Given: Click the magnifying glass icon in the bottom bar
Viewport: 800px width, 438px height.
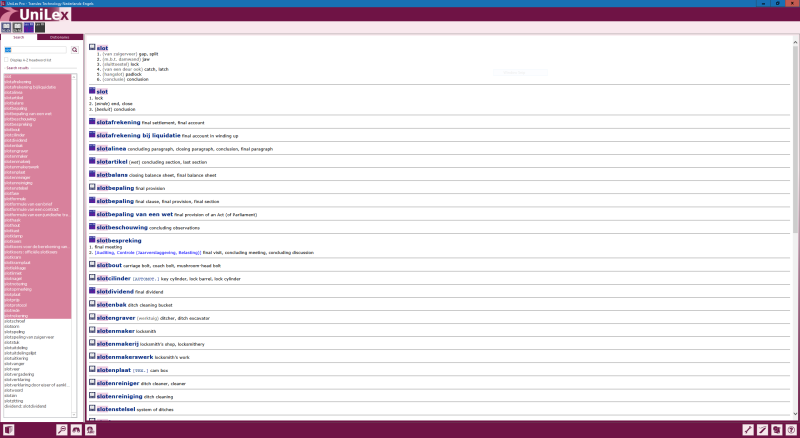Looking at the screenshot, I should click(x=62, y=430).
